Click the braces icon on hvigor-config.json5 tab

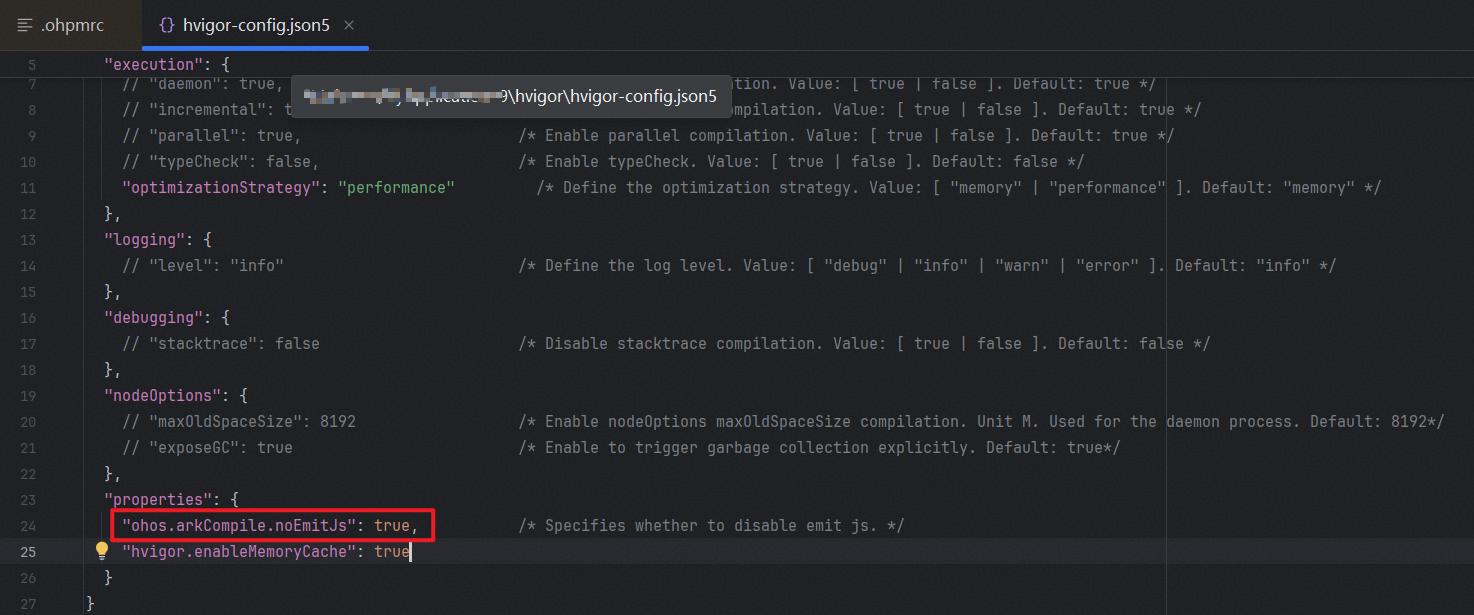167,25
